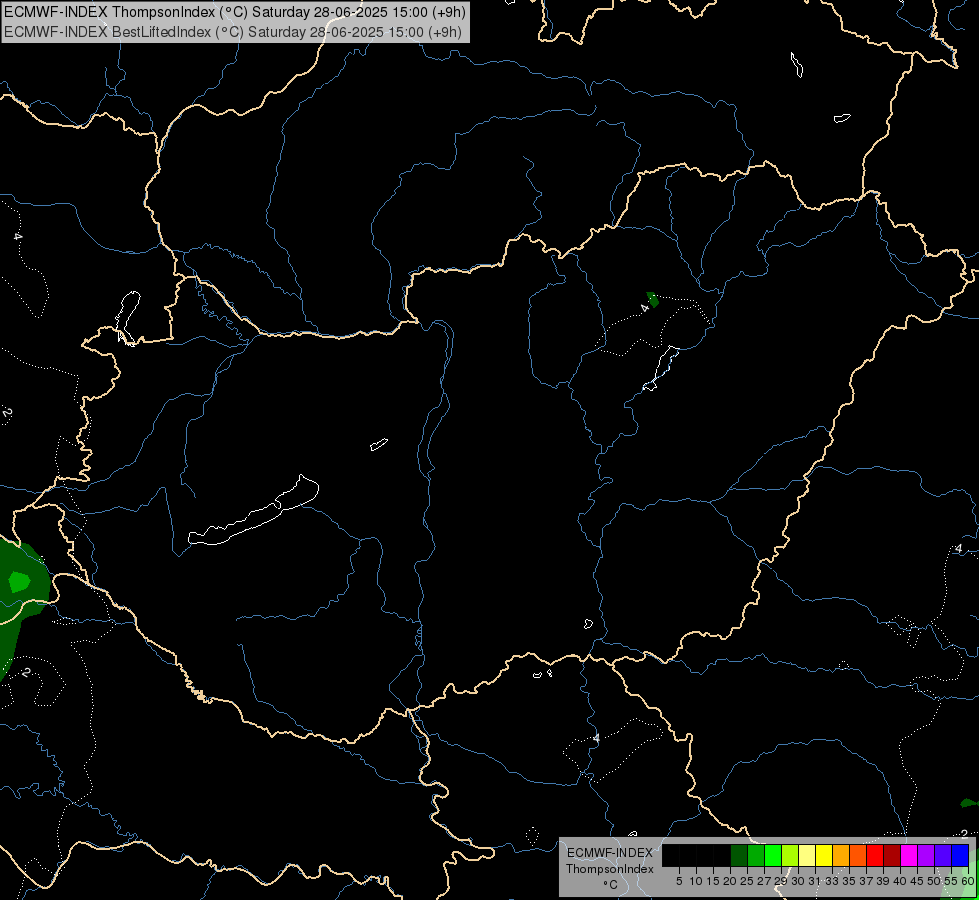Viewport: 979px width, 900px height.
Task: Pick the yellow 31–33 legend swatch
Action: point(824,856)
